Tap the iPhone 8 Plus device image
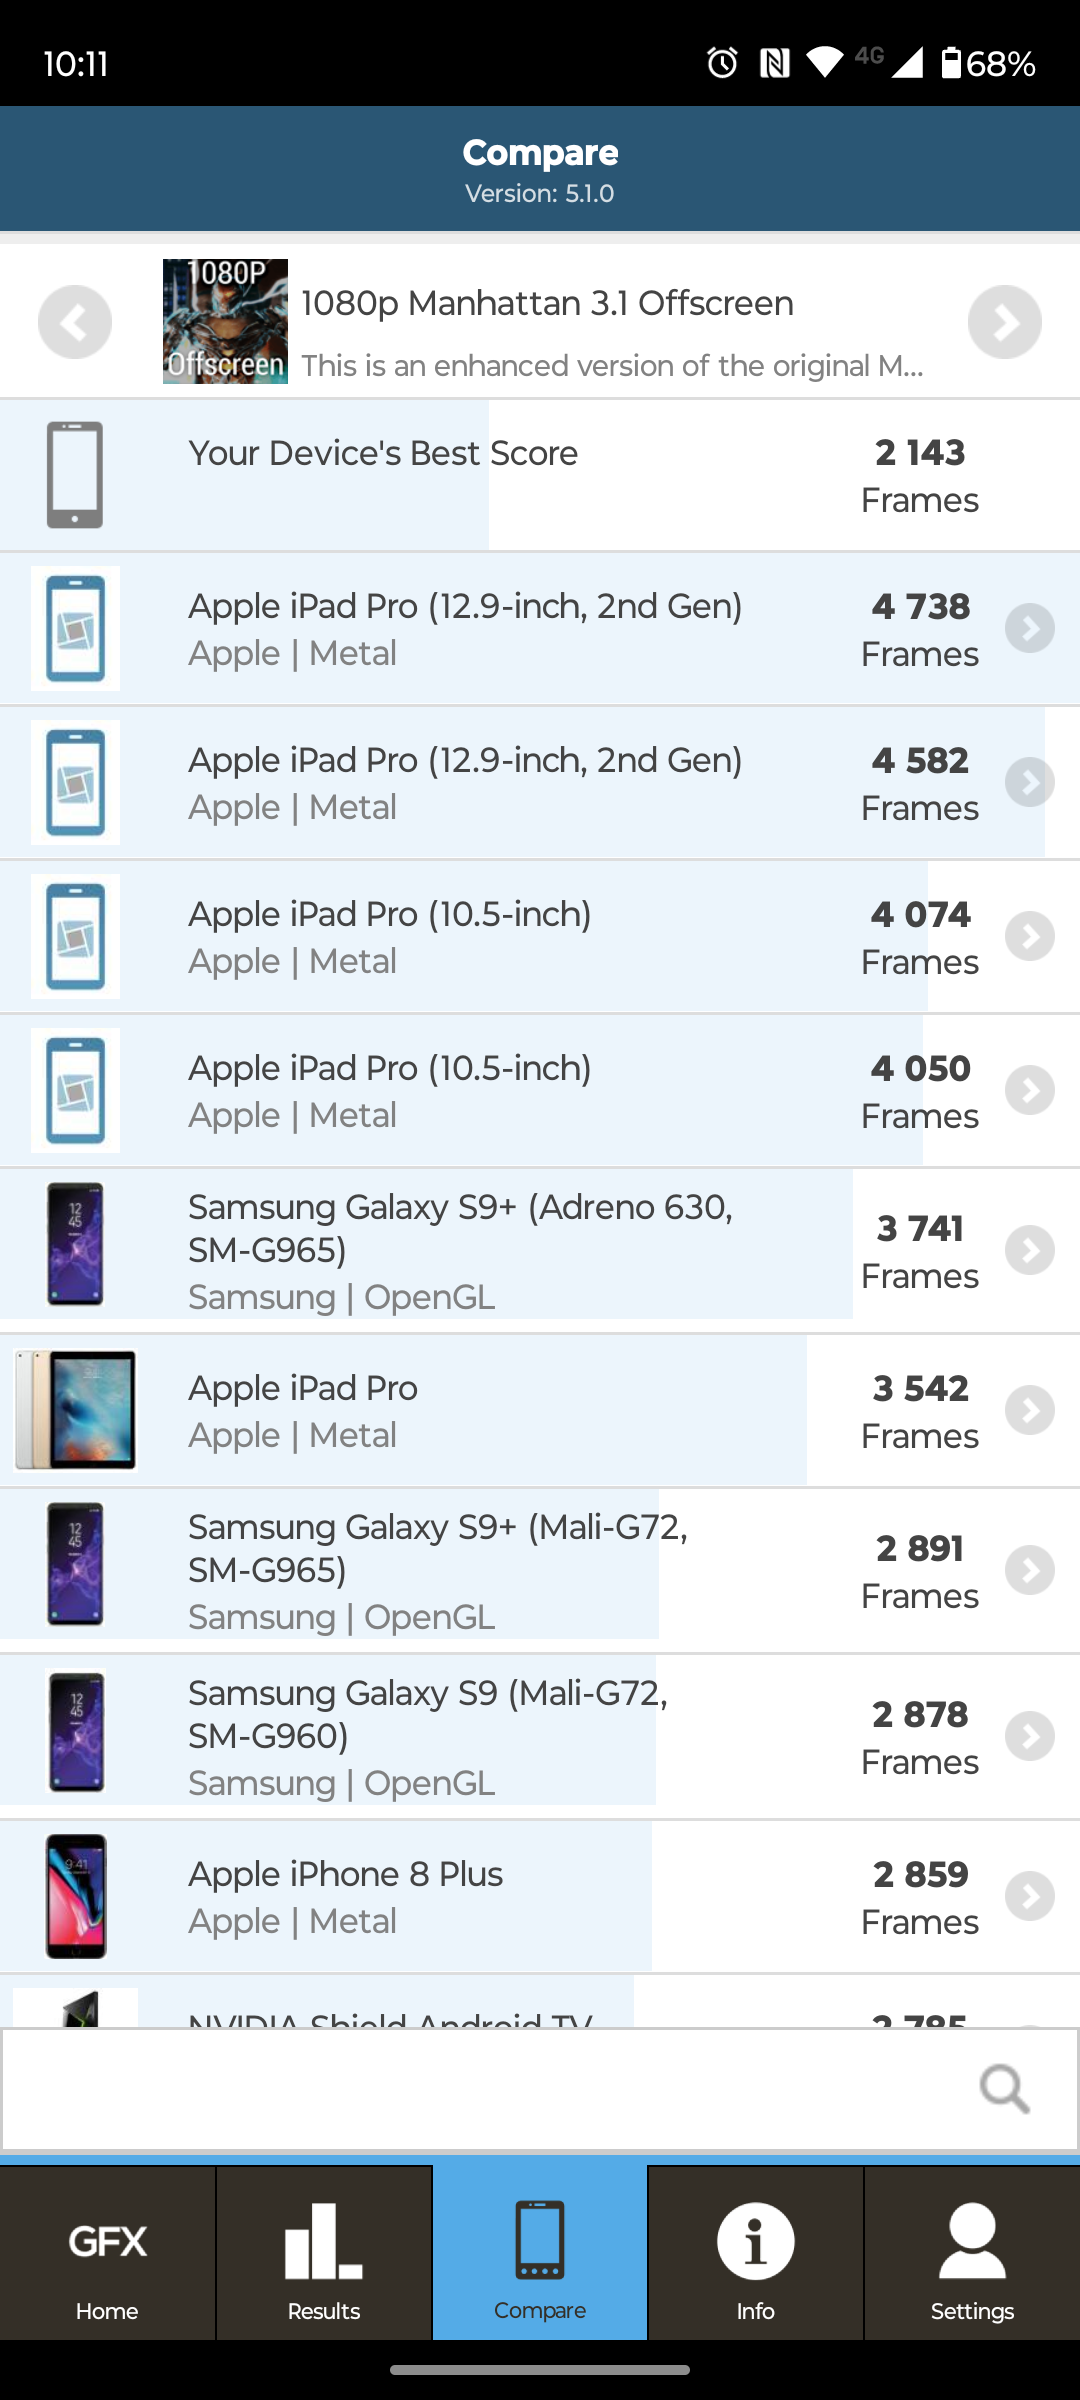 (x=76, y=1897)
